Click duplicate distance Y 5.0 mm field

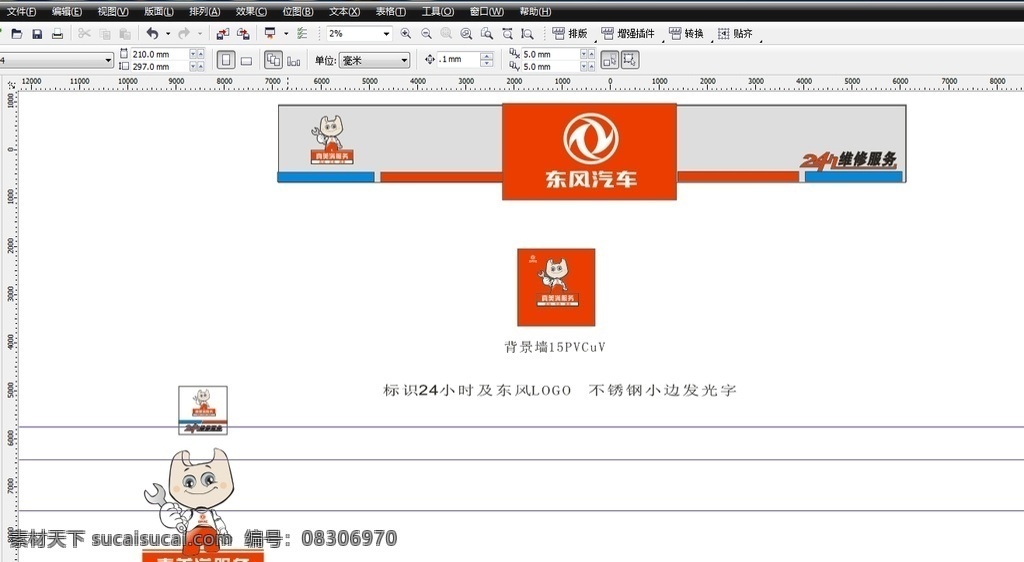[x=550, y=67]
